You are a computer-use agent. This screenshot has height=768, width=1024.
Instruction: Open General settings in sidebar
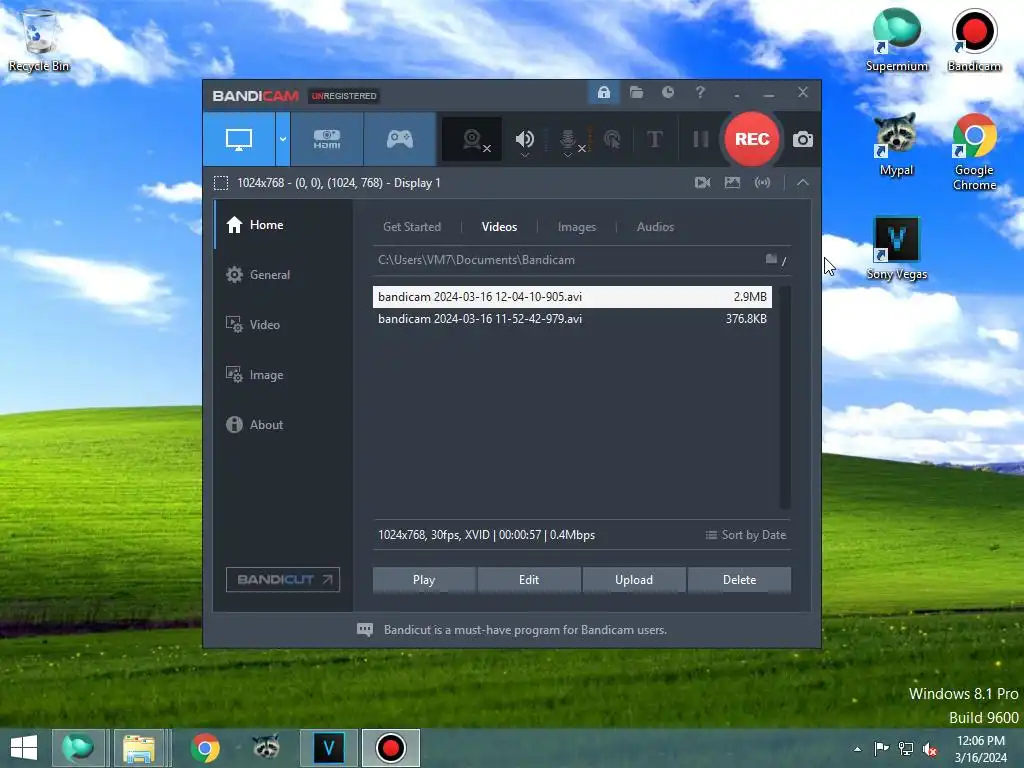[283, 275]
